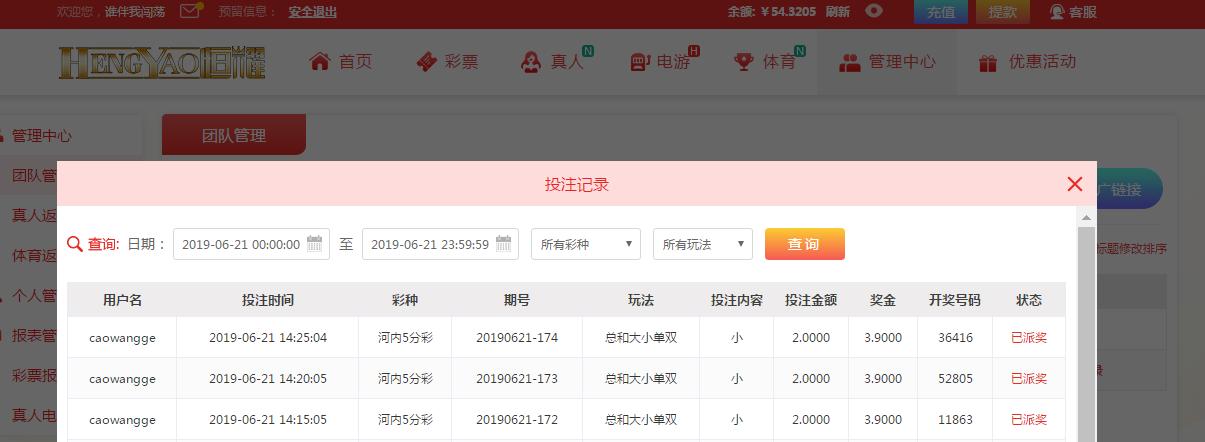Click the 投注内容 column header
This screenshot has width=1205, height=442.
737,300
